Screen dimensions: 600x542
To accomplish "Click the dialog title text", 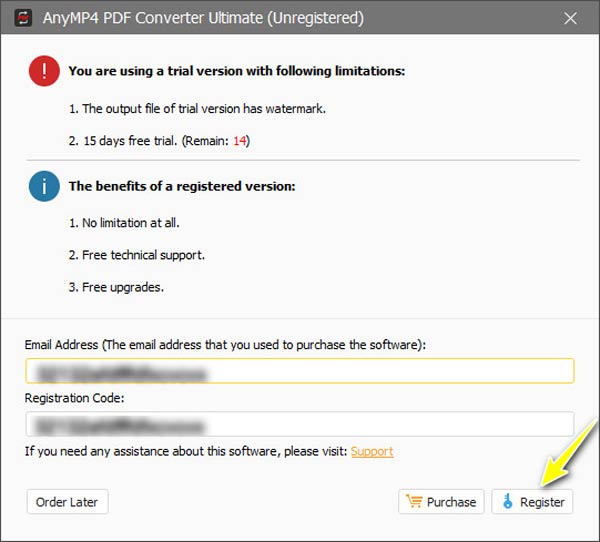I will [203, 18].
